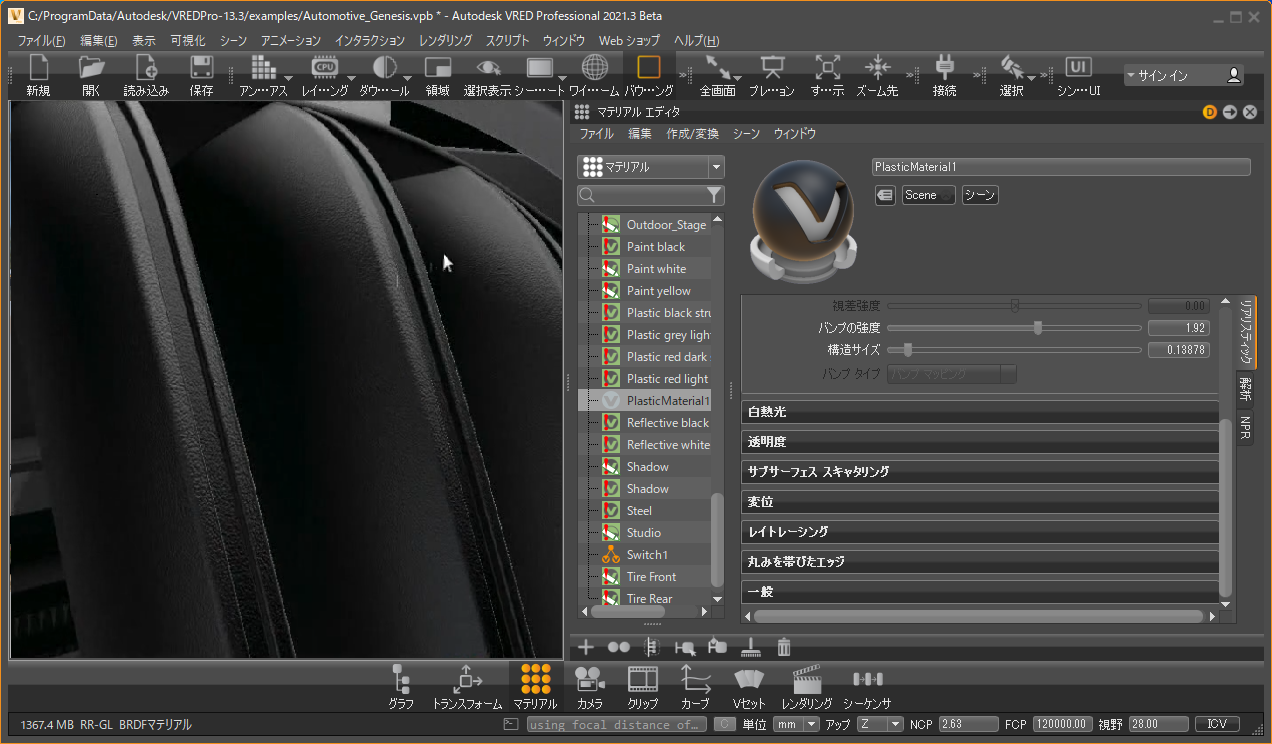
Task: Click the selection display (選択表示) eye icon
Action: tap(488, 68)
